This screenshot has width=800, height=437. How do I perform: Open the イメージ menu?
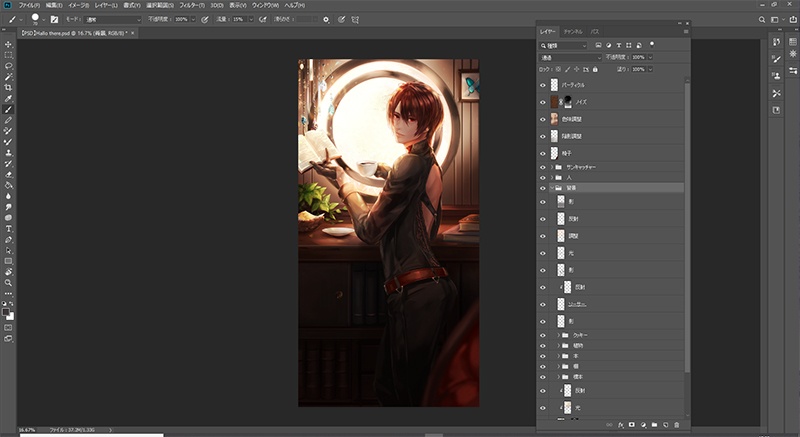[78, 5]
